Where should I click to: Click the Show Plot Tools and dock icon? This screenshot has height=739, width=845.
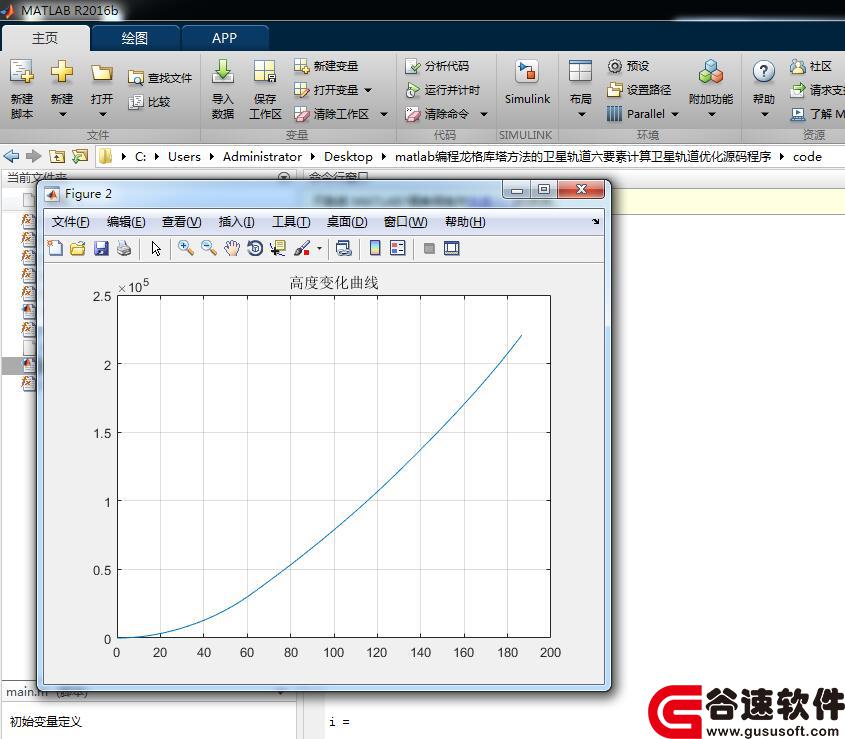[452, 248]
